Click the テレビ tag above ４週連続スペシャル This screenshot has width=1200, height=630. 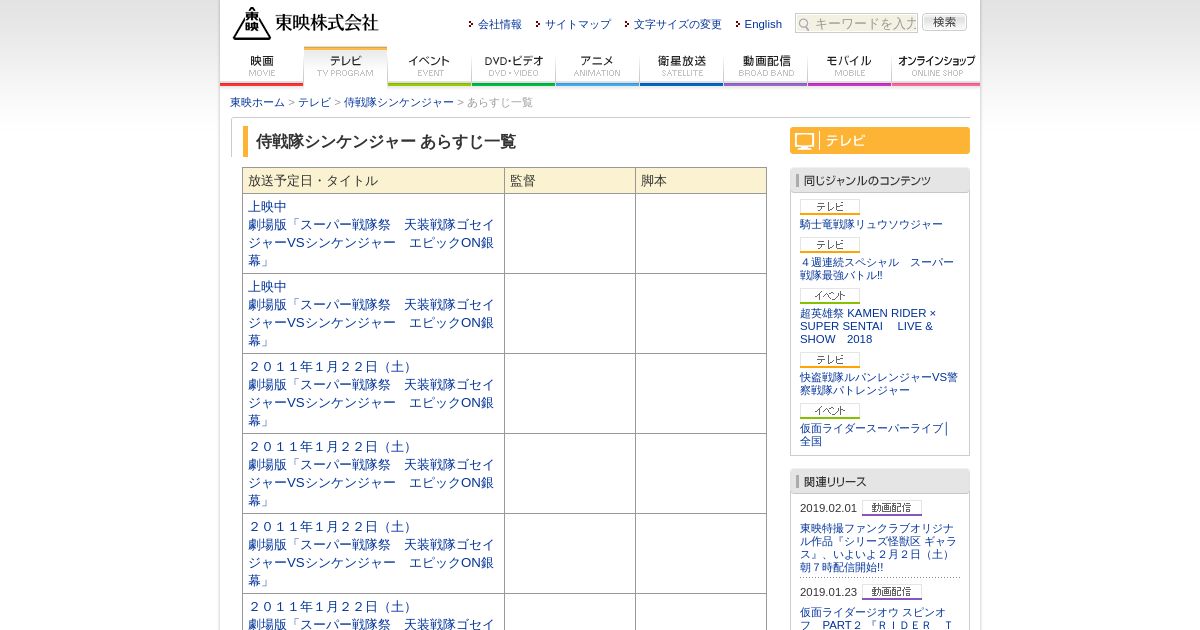click(x=830, y=245)
